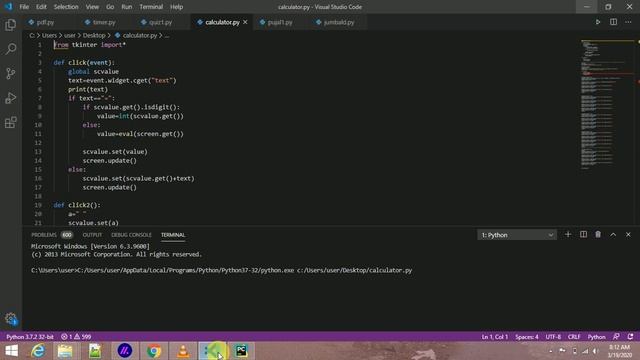Change indentation via Spaces: 4
This screenshot has width=640, height=360.
click(527, 337)
